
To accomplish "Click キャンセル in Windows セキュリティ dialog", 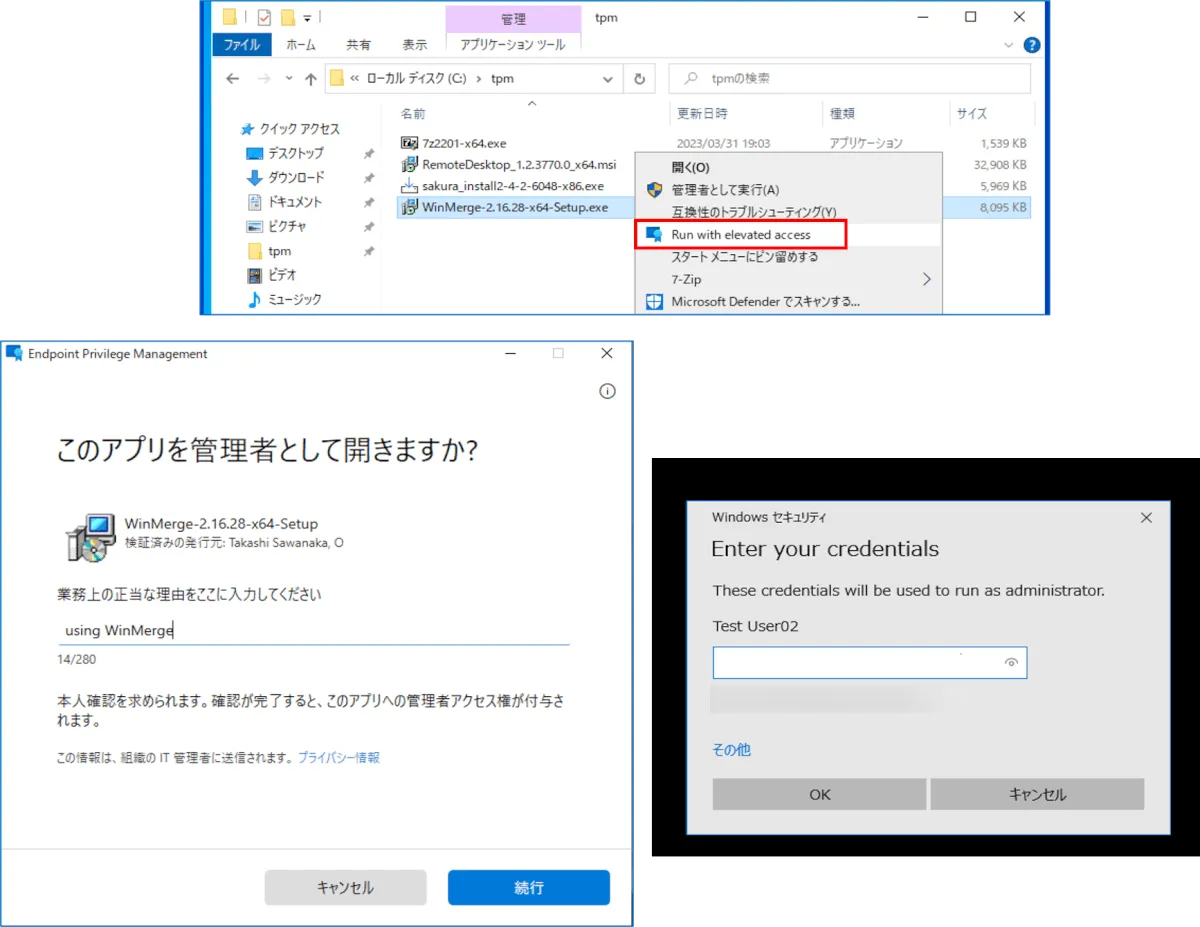I will tap(1037, 794).
